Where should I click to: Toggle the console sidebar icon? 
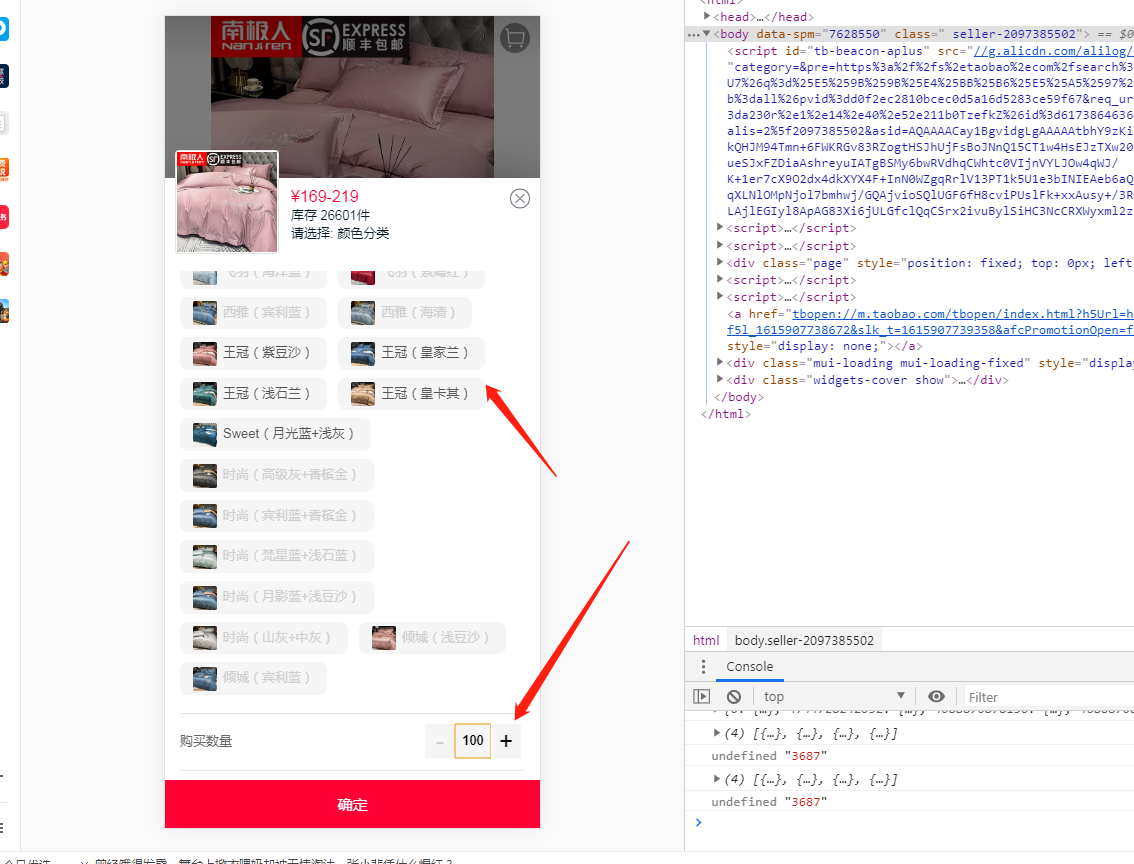(x=702, y=696)
